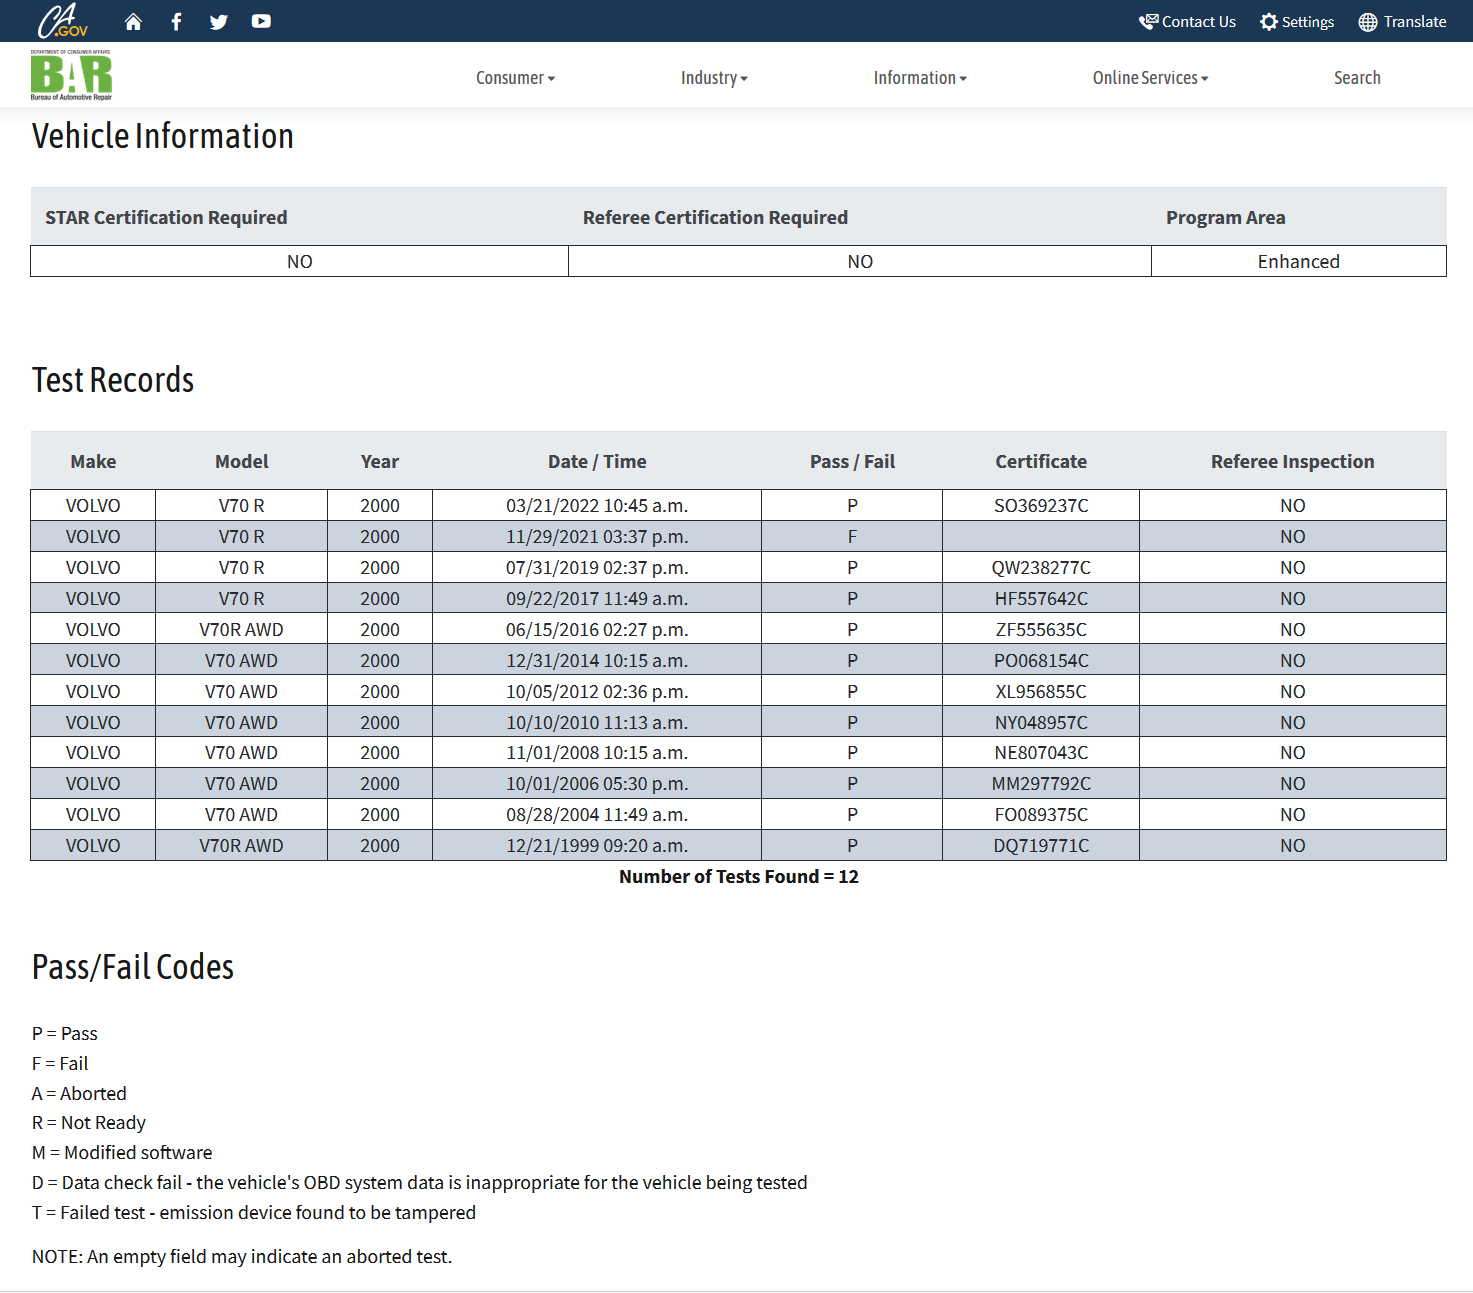
Task: Select the failed 11/29/2021 test row
Action: point(597,537)
